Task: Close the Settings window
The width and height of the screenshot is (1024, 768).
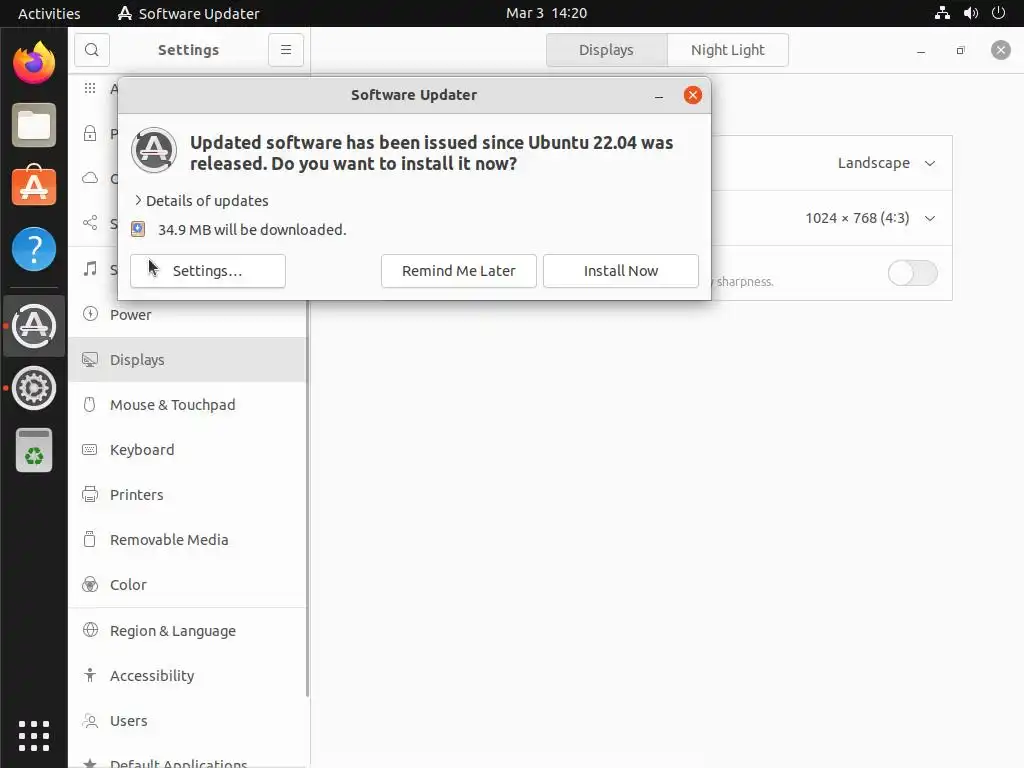Action: 1000,50
